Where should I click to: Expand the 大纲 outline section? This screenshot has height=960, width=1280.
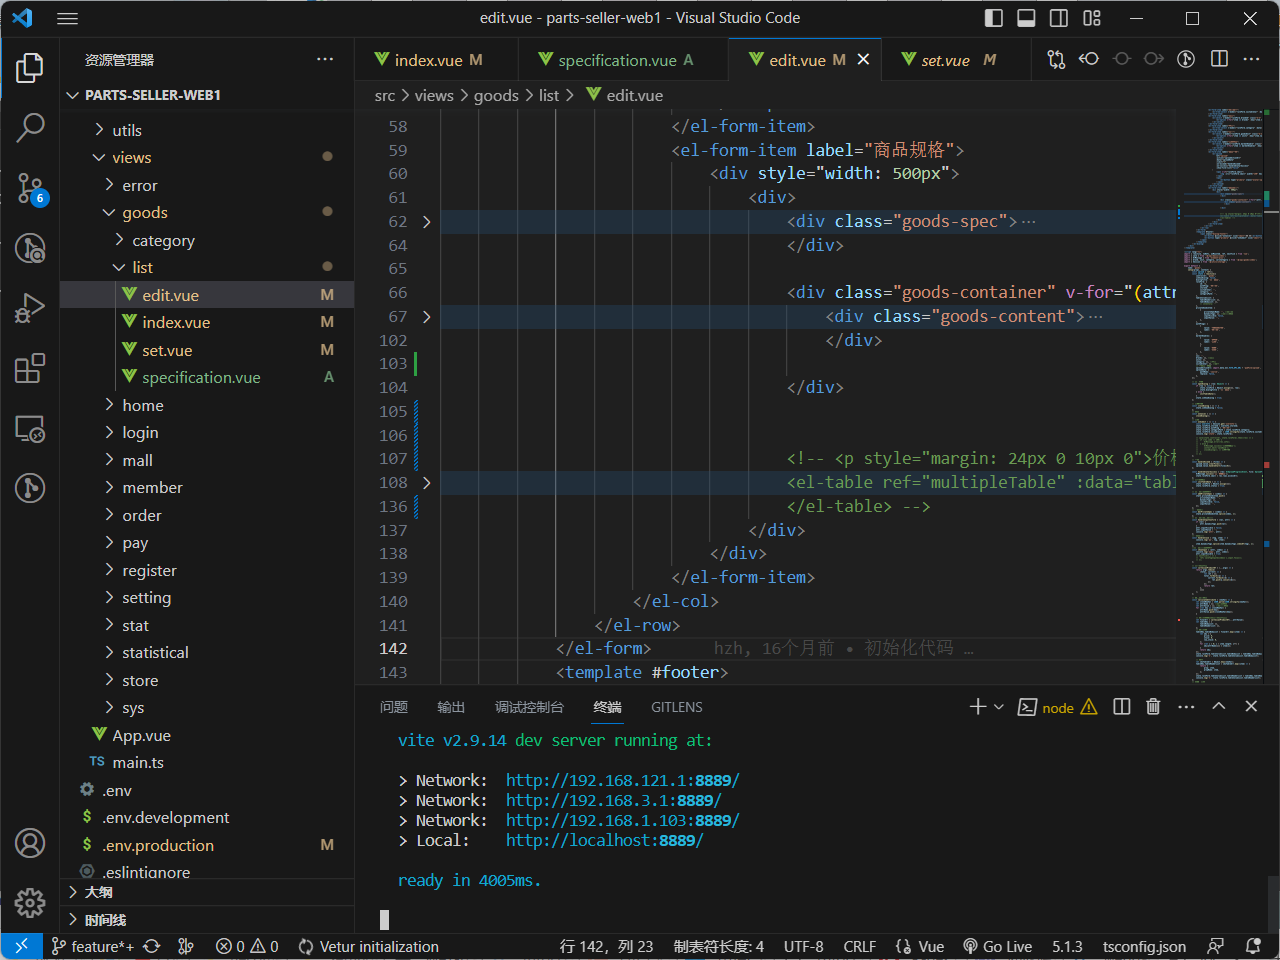pos(207,892)
